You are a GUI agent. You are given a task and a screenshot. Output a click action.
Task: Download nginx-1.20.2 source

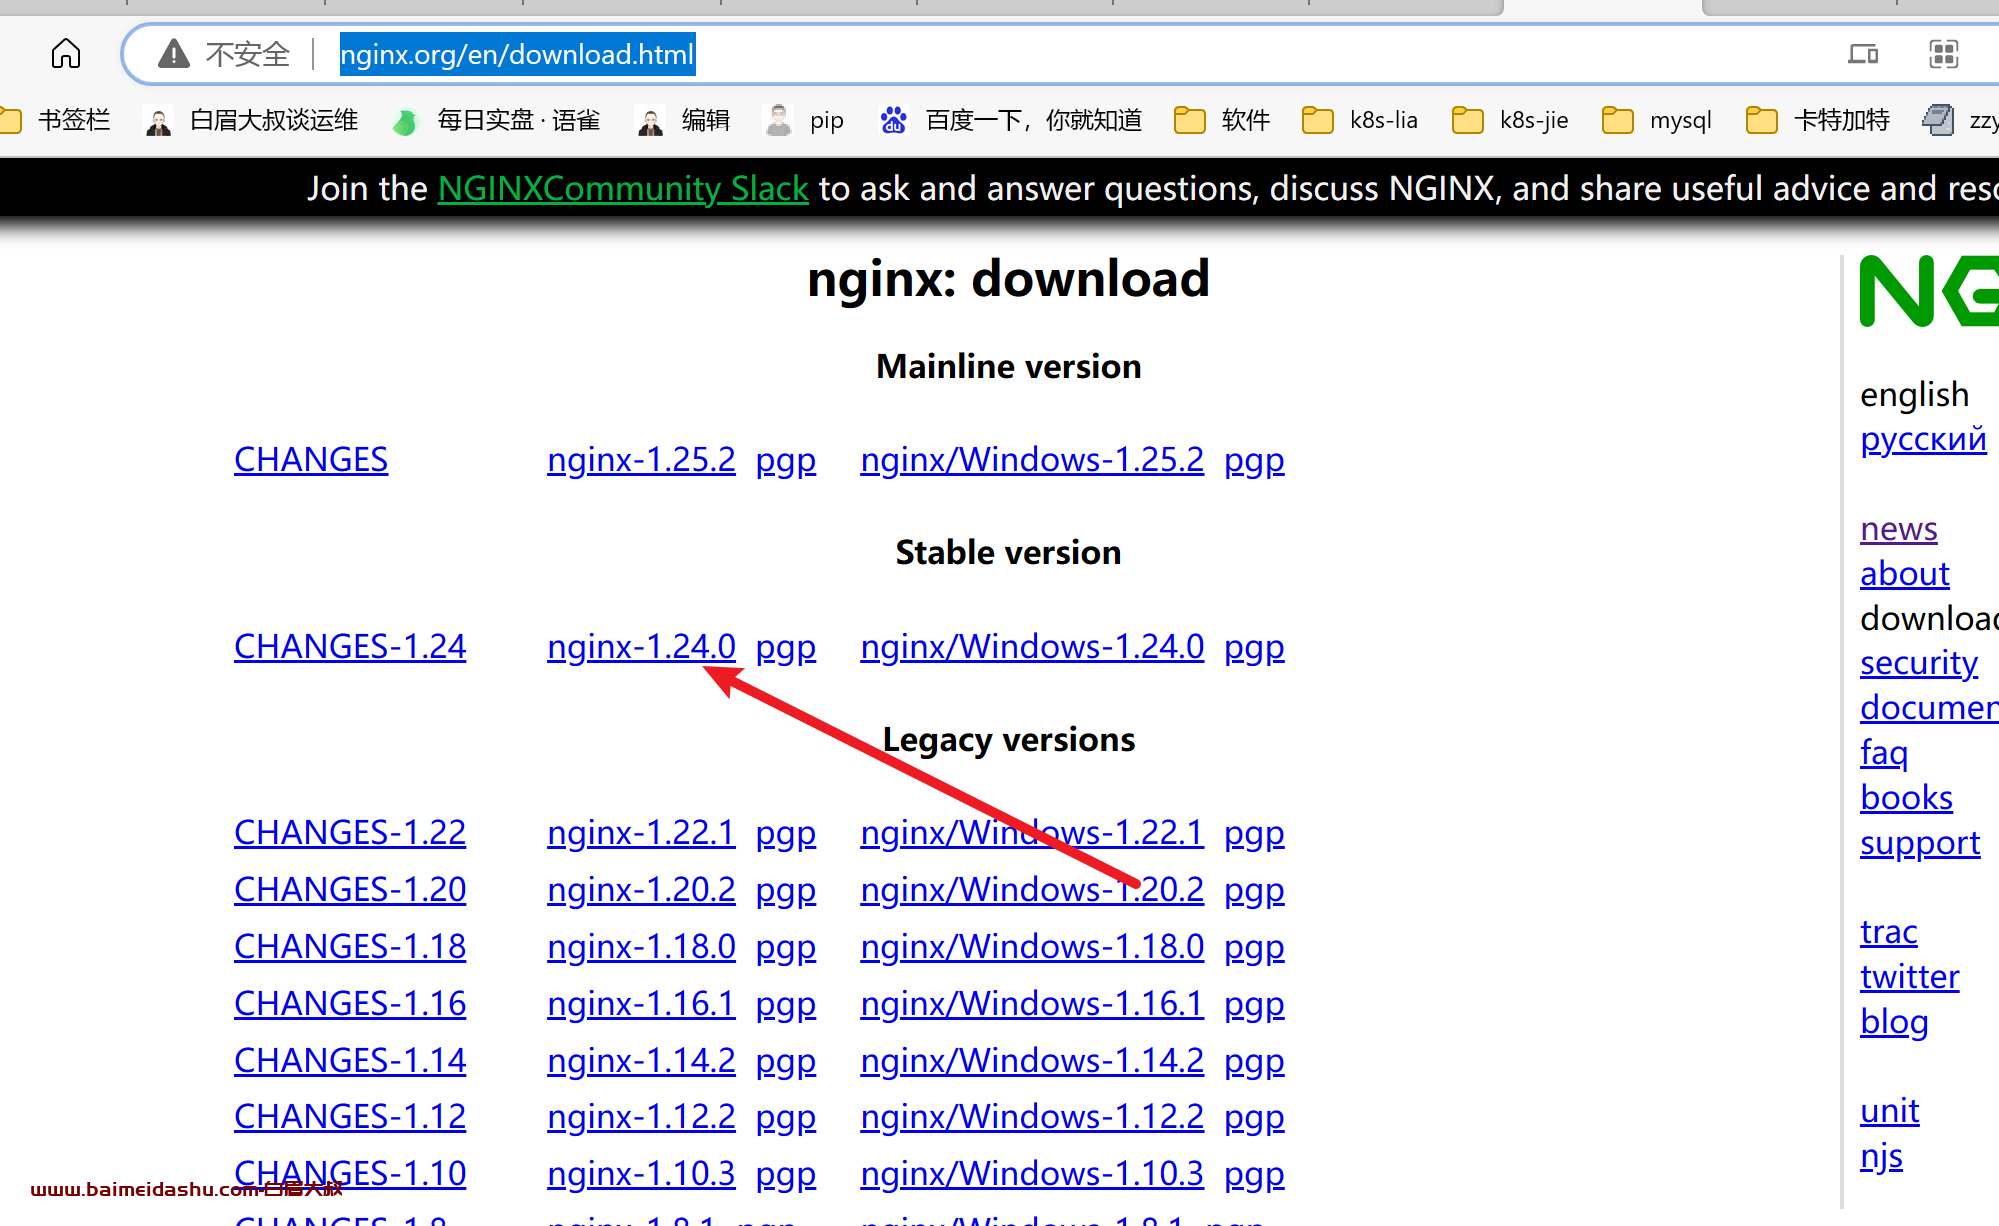tap(641, 889)
